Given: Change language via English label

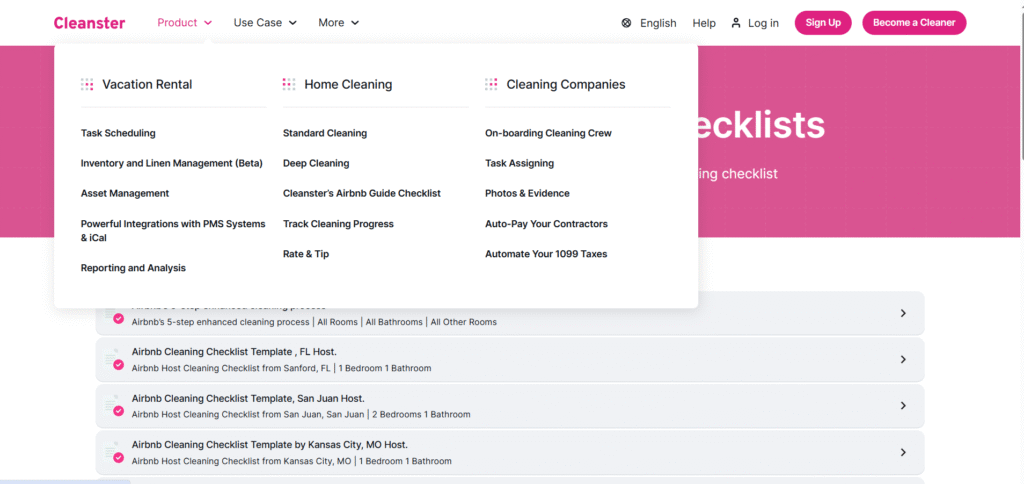Looking at the screenshot, I should pyautogui.click(x=658, y=23).
